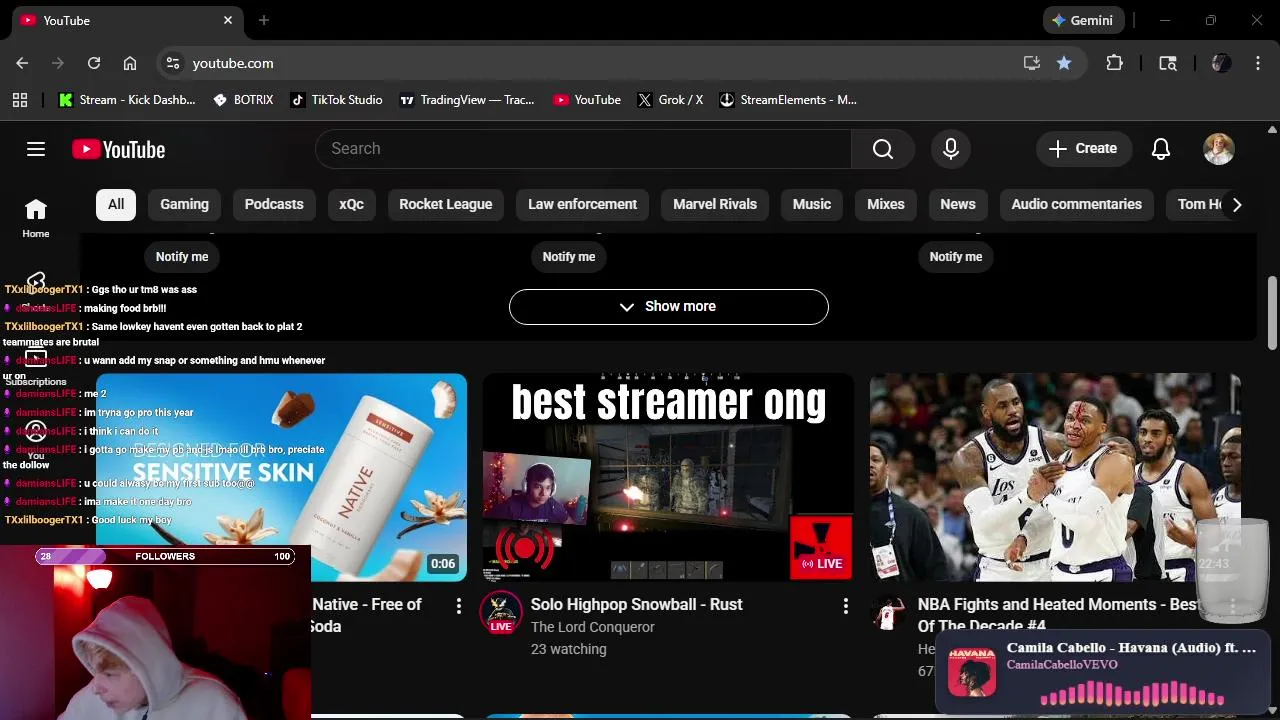Screen dimensions: 1280x720
Task: Open Gemini in Chrome
Action: click(1084, 20)
